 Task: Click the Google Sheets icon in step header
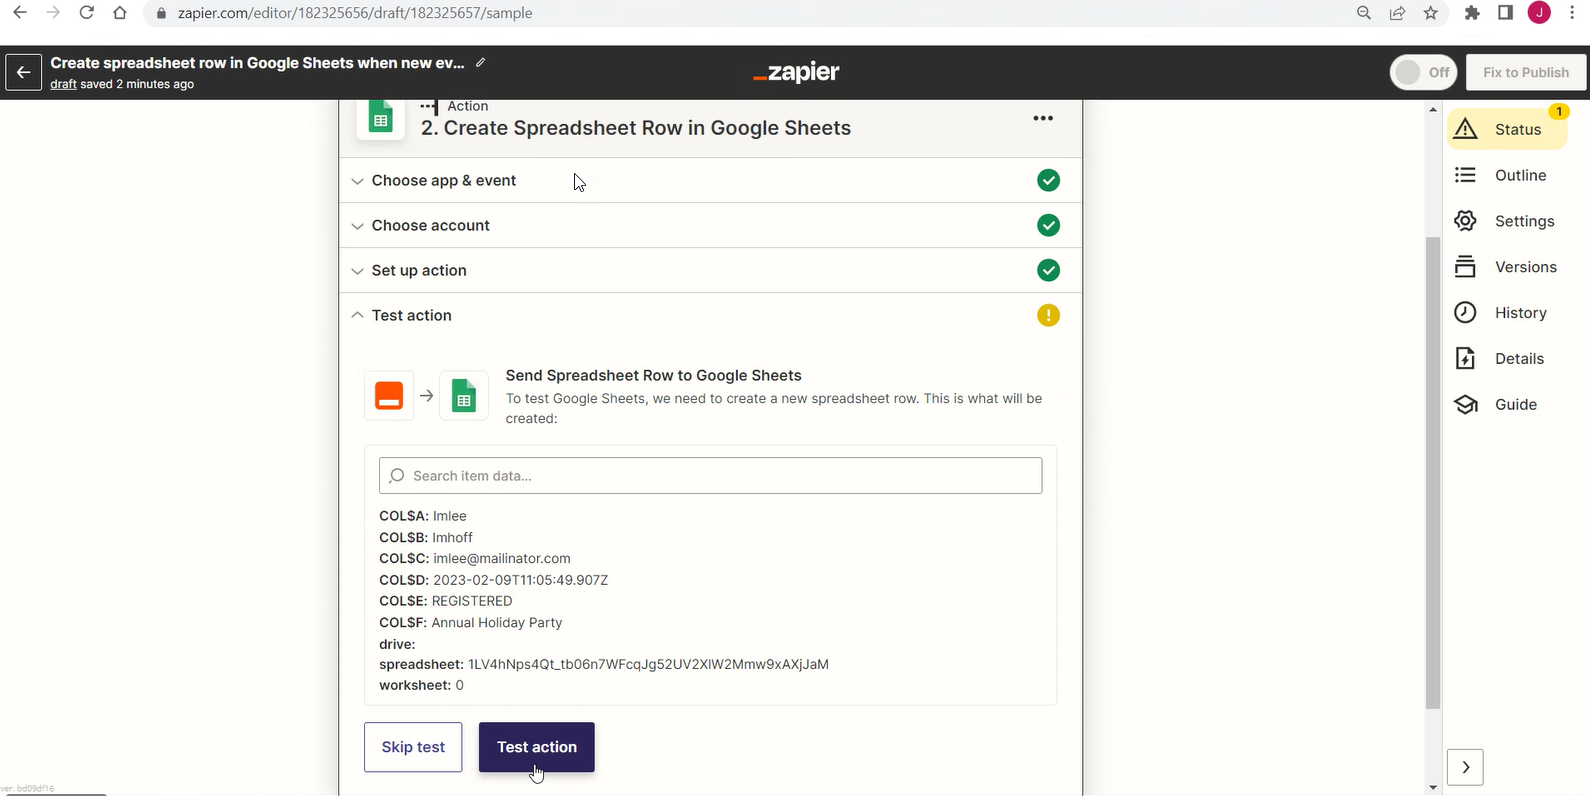click(x=381, y=119)
